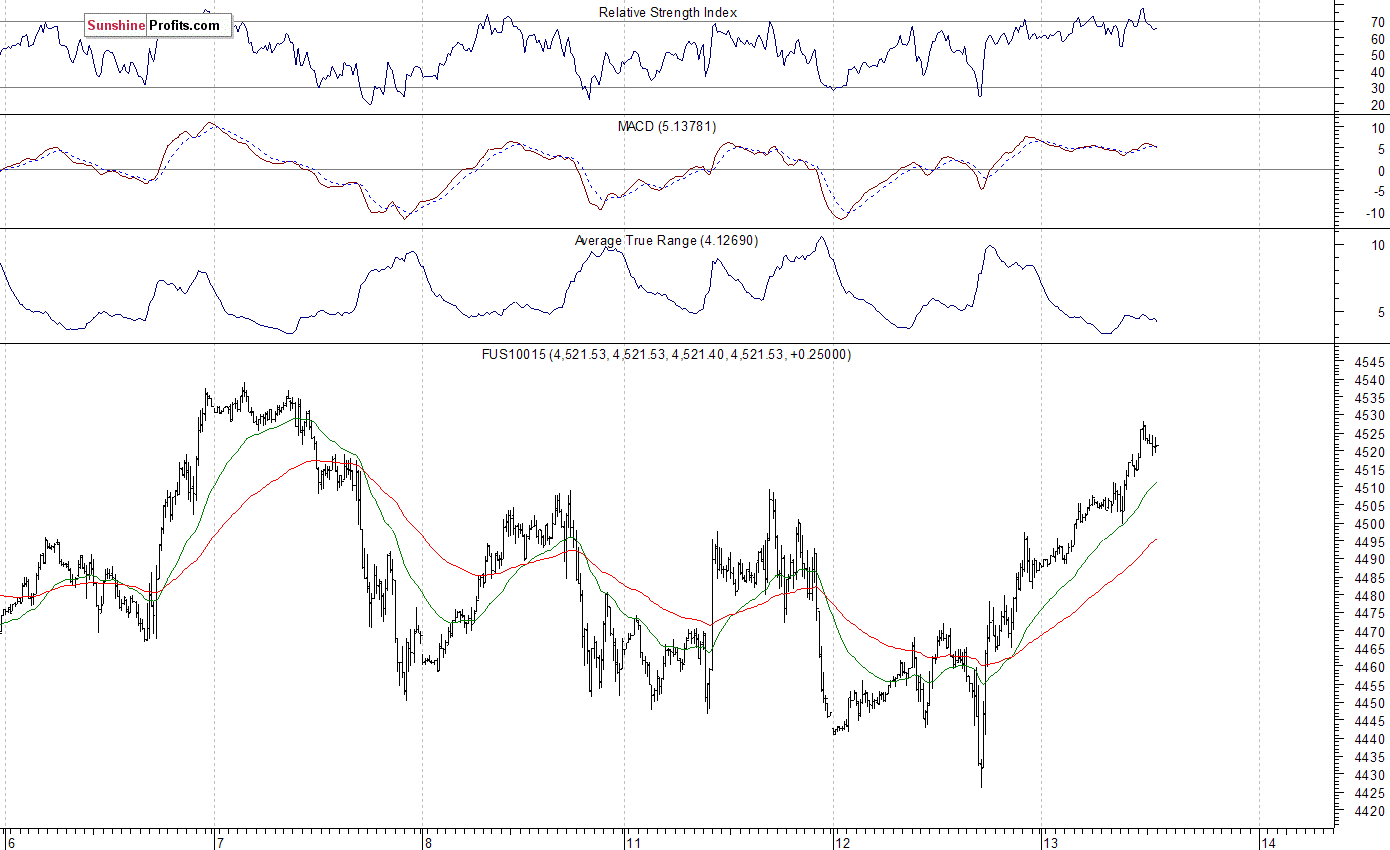Click the latest price bar near 4521
1390x850 pixels.
coord(1156,445)
